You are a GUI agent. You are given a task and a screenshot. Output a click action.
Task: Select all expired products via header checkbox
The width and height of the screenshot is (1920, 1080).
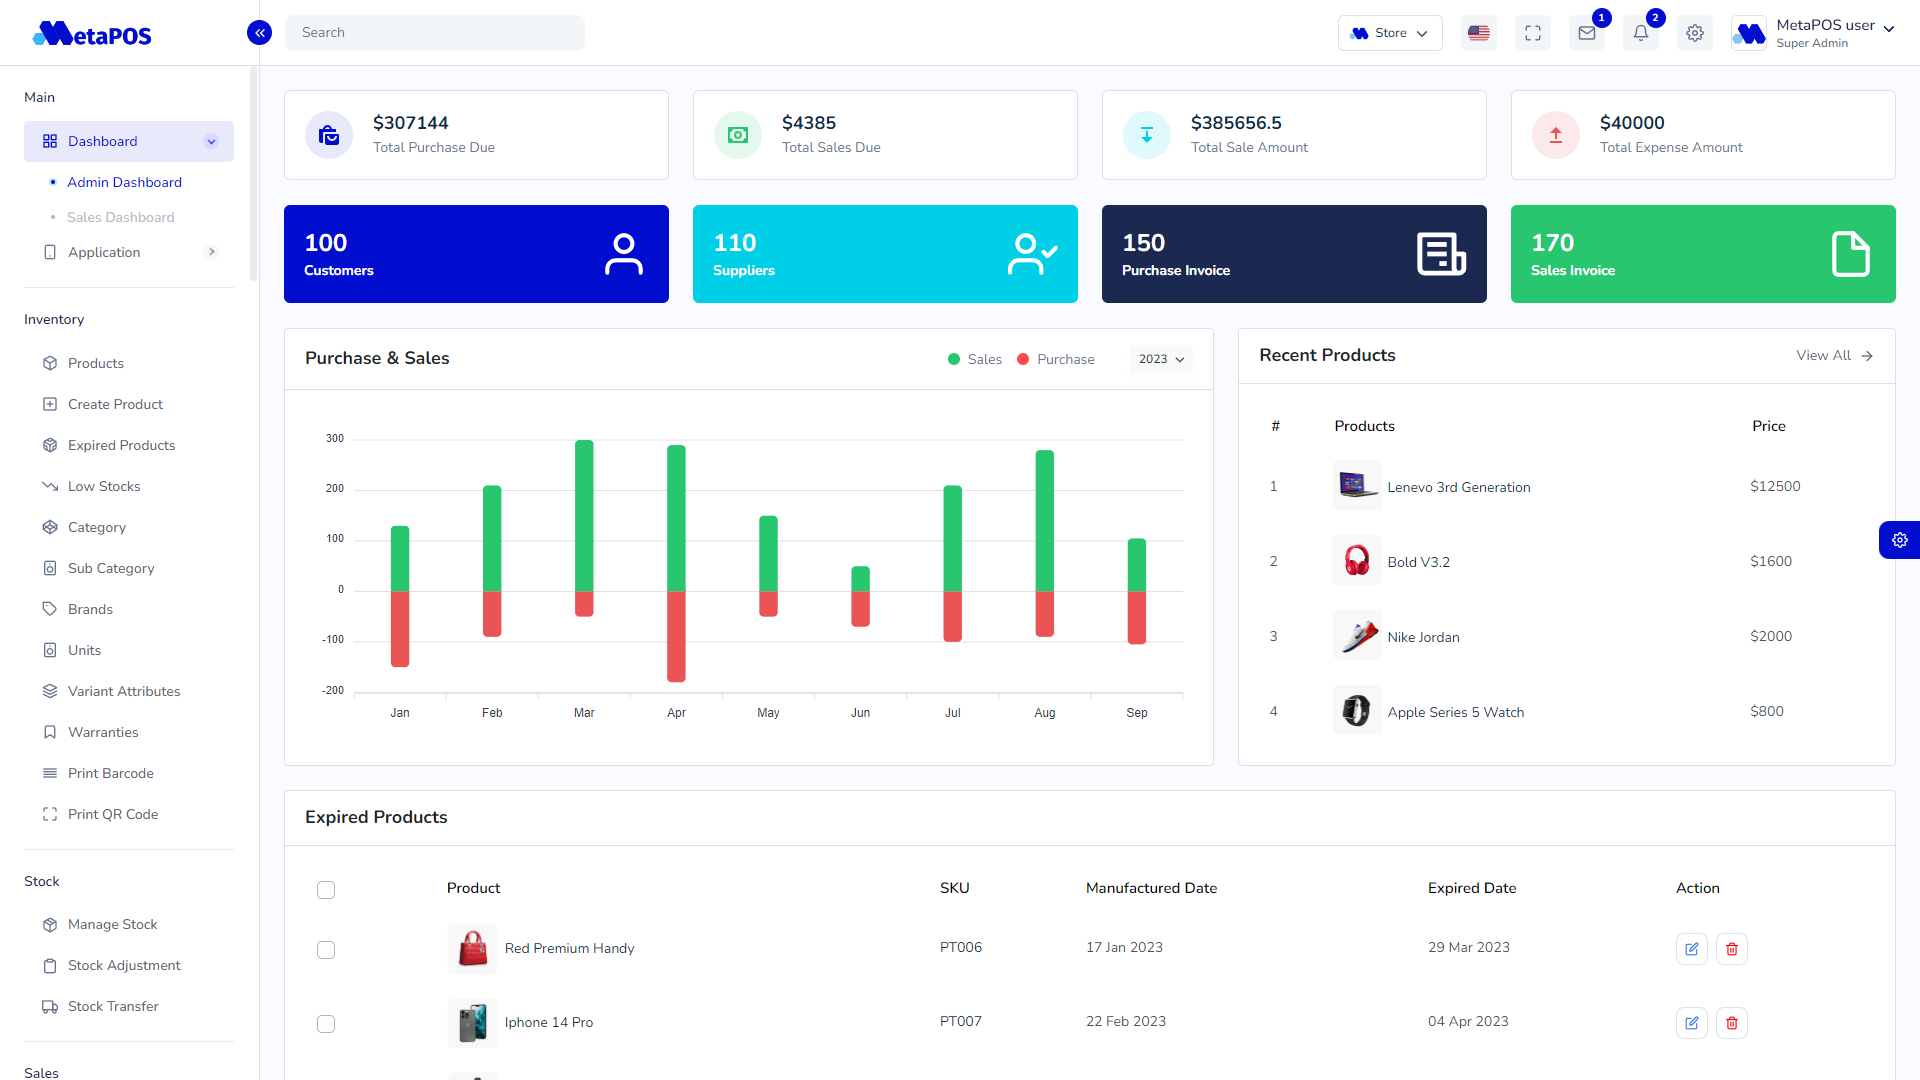tap(326, 889)
